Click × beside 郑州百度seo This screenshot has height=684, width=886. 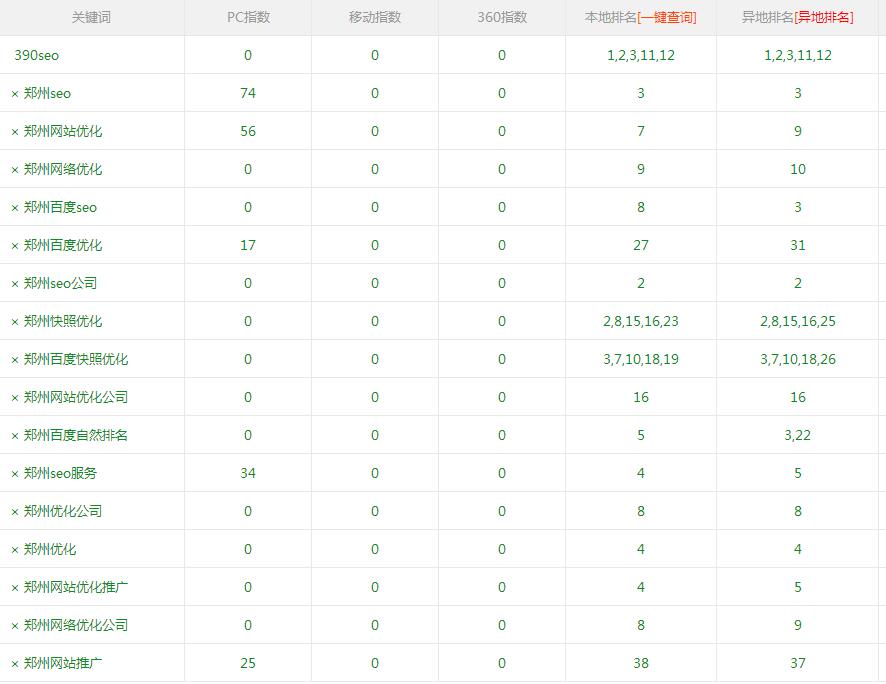(x=15, y=208)
